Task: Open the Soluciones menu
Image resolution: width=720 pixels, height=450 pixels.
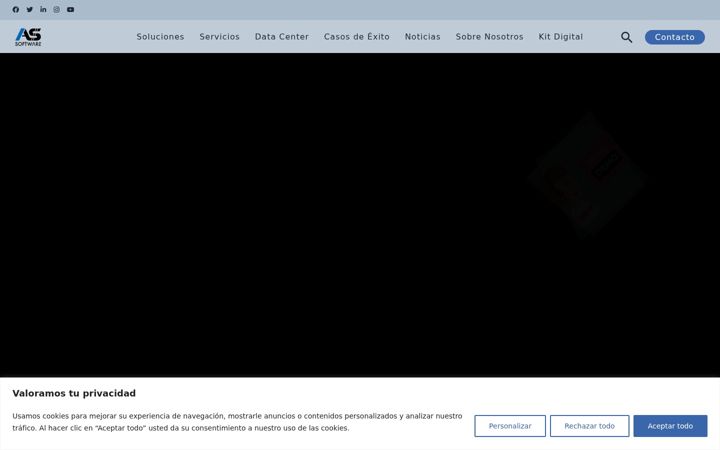Action: tap(160, 37)
